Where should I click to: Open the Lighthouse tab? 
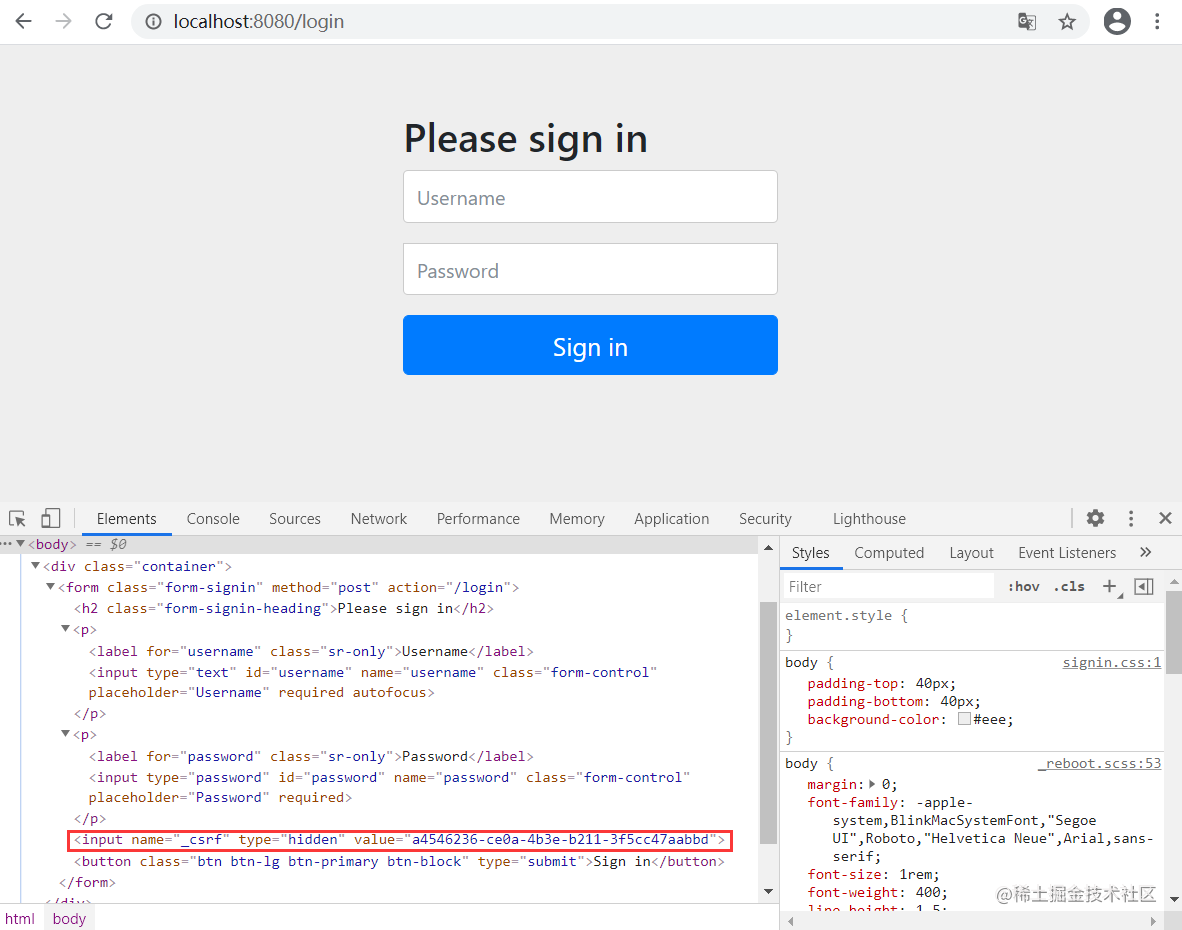pos(869,519)
